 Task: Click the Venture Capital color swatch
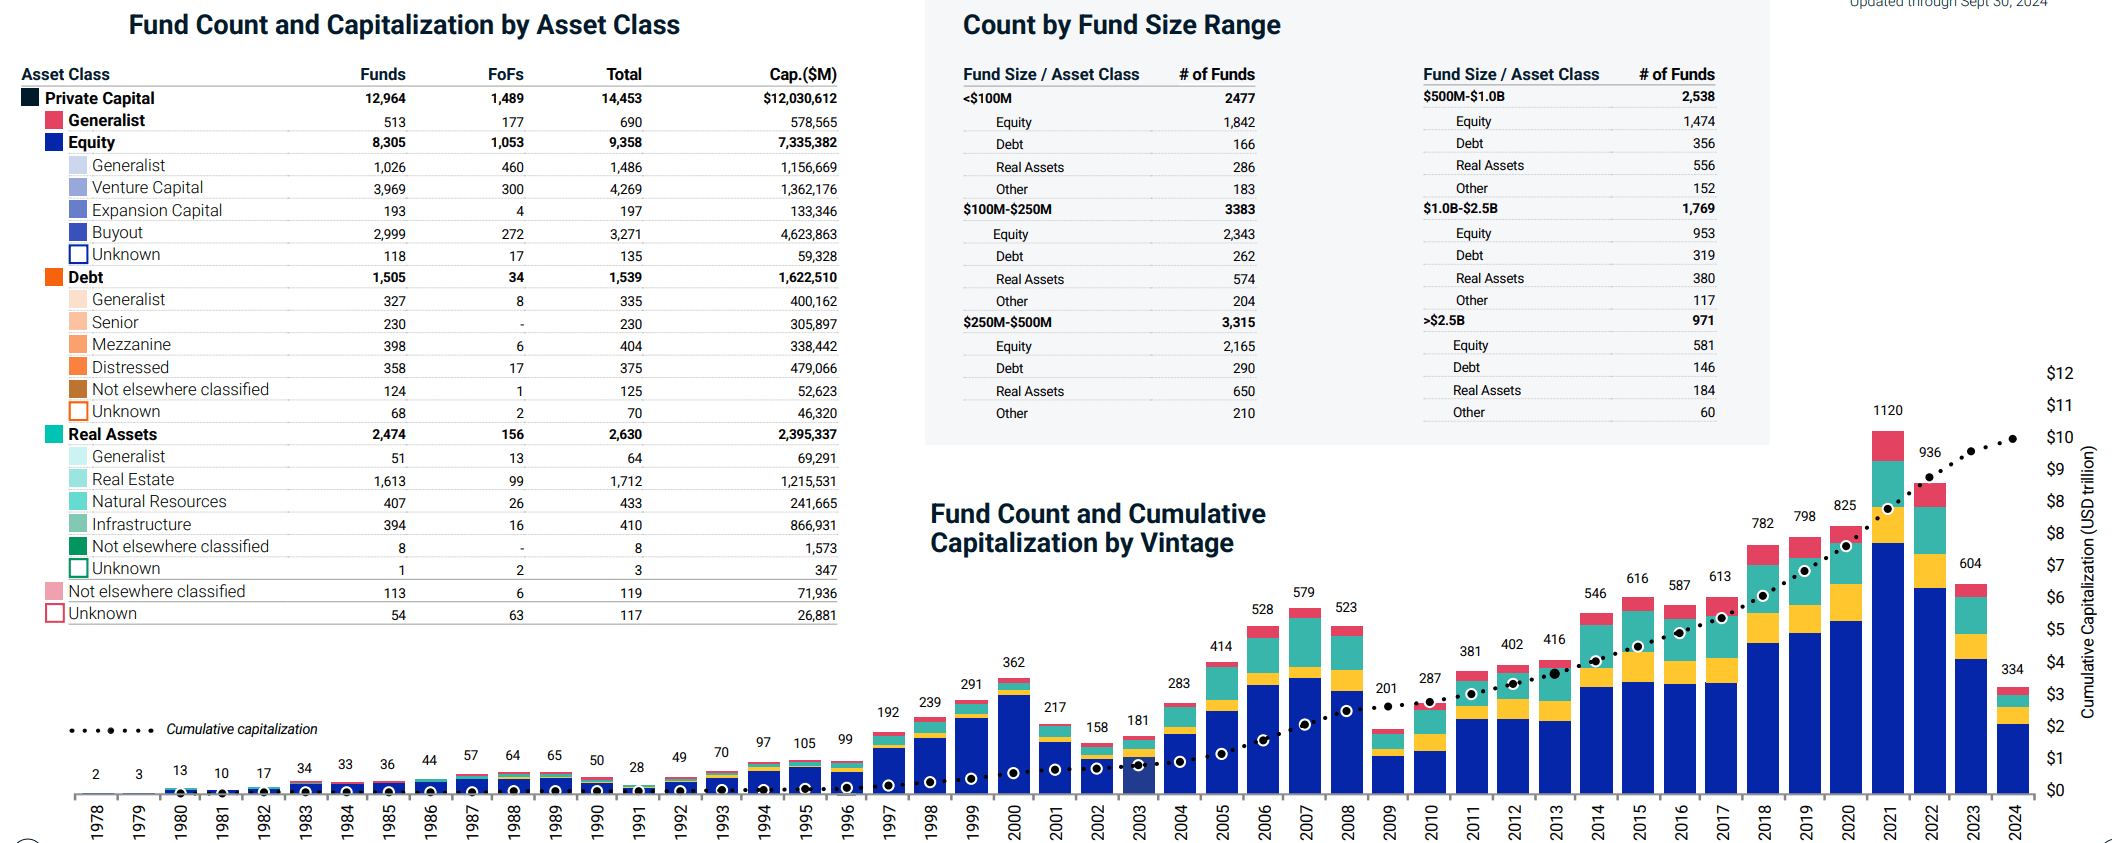tap(78, 187)
